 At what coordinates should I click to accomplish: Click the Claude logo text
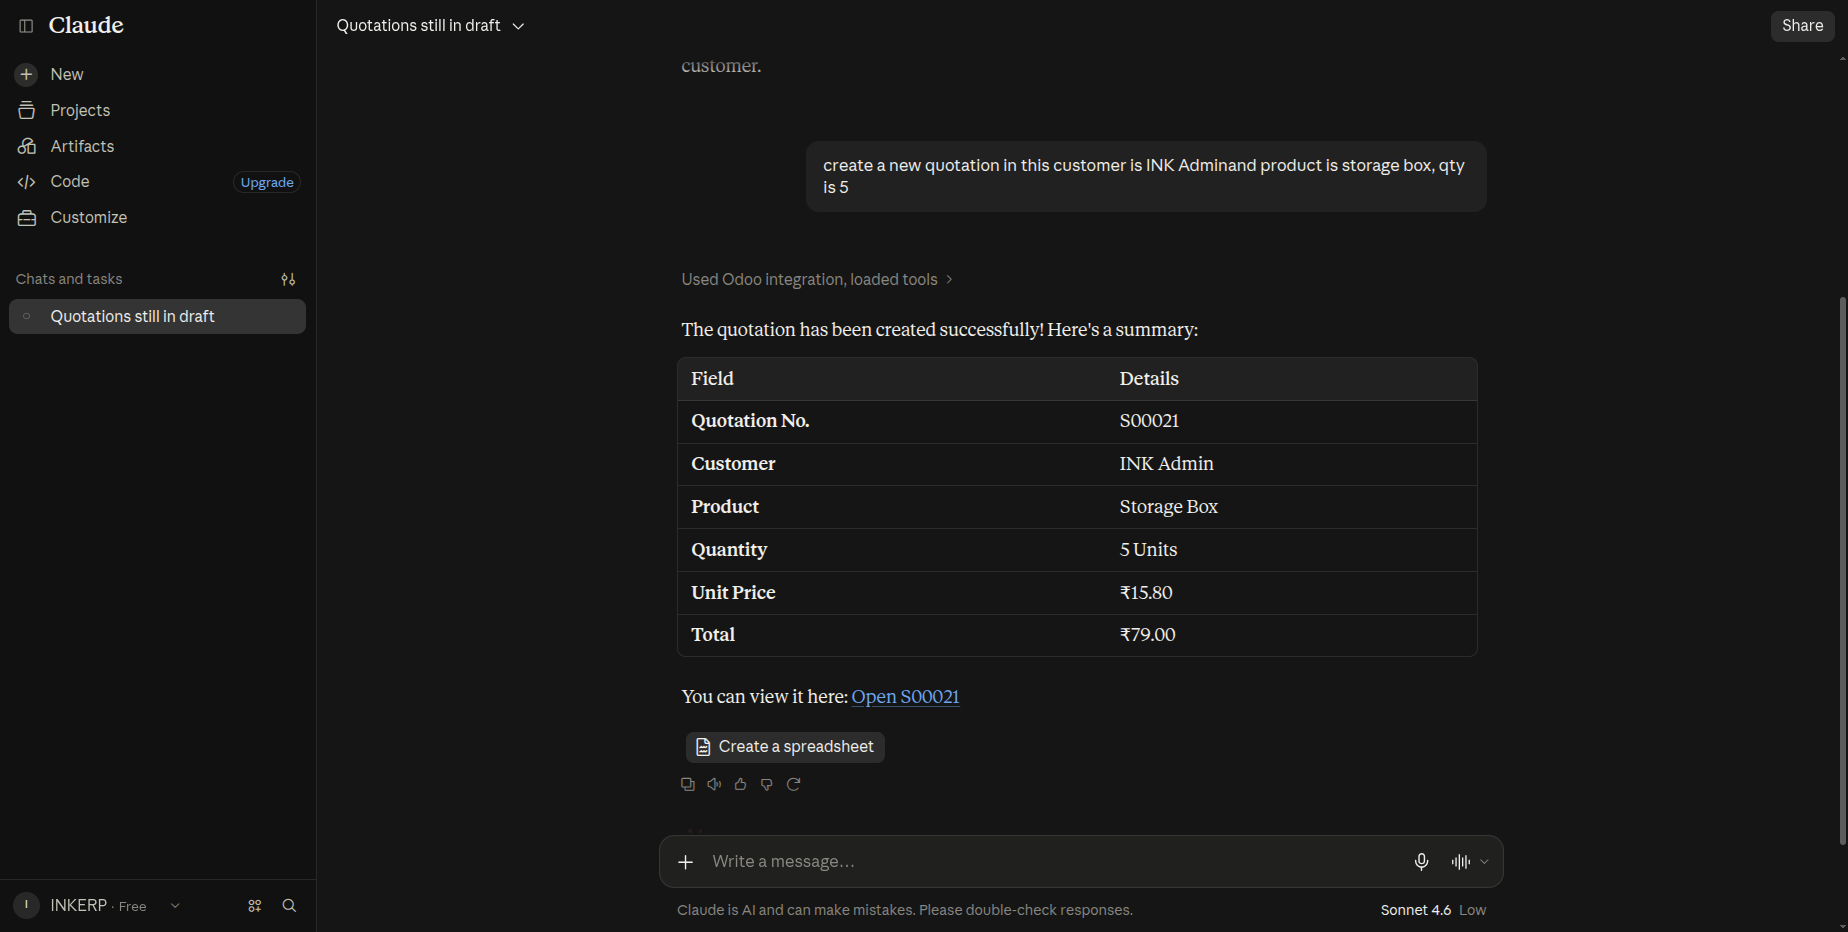(86, 26)
